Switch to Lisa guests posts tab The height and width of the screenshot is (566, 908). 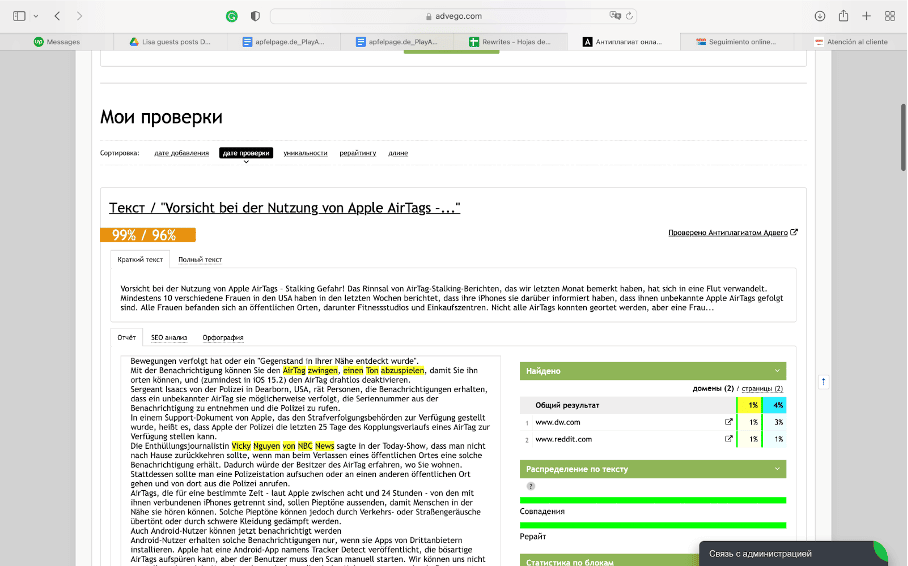click(x=170, y=42)
